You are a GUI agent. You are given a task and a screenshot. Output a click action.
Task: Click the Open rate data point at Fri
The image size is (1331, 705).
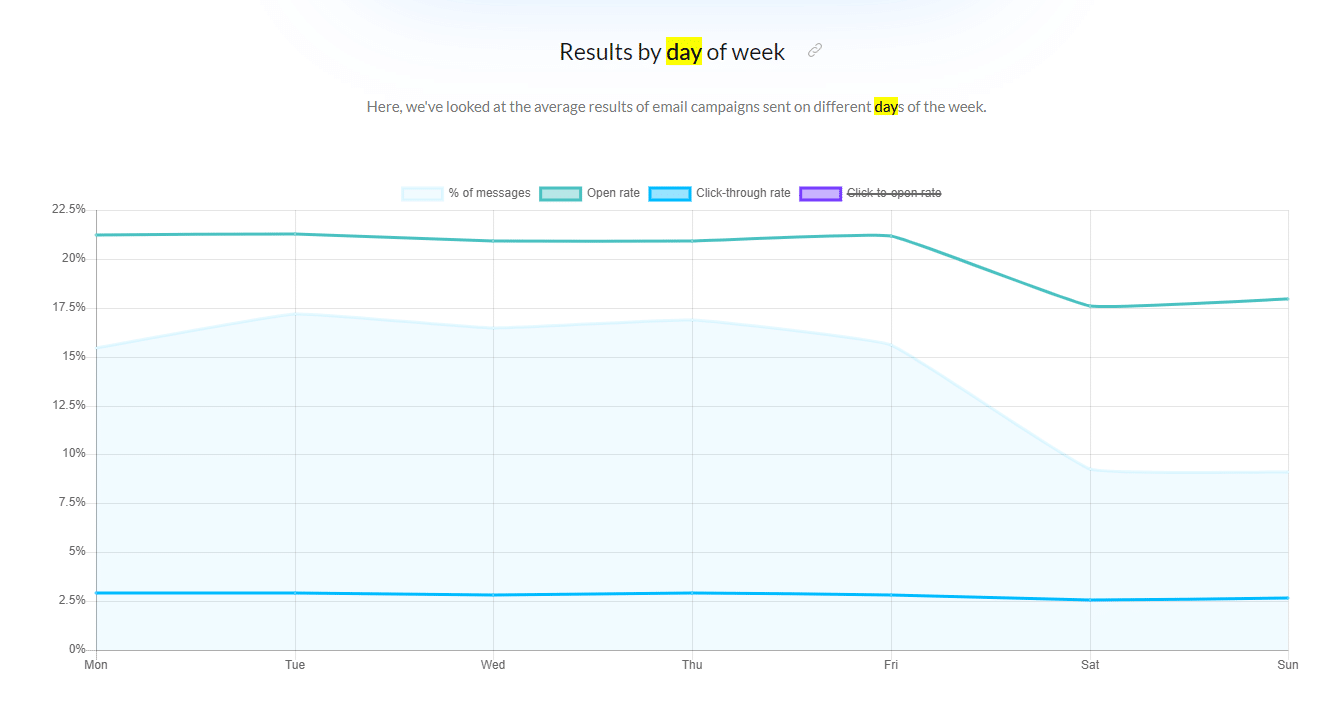tap(891, 235)
